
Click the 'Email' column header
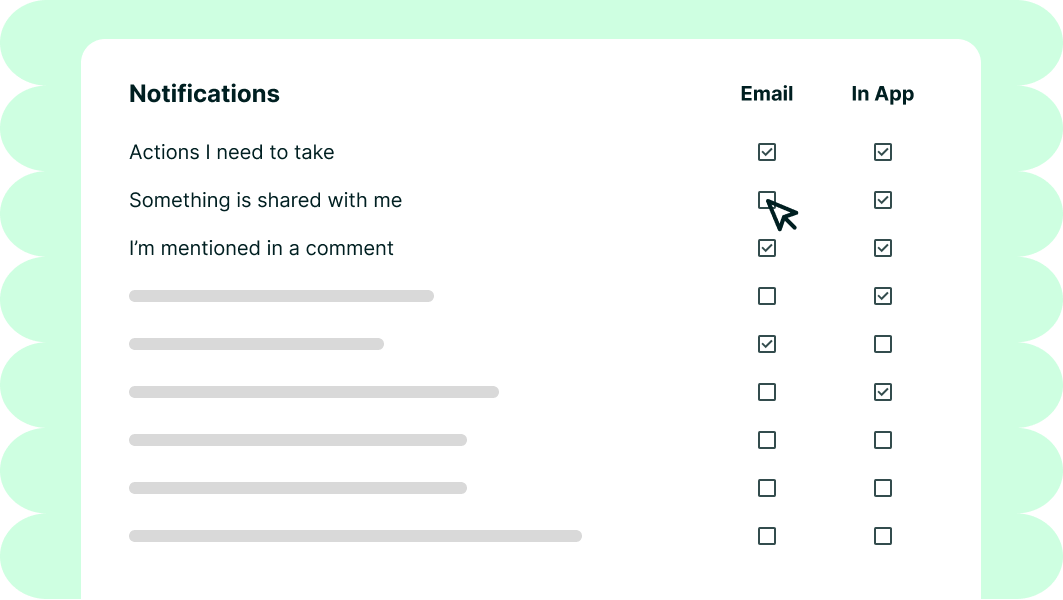[766, 93]
